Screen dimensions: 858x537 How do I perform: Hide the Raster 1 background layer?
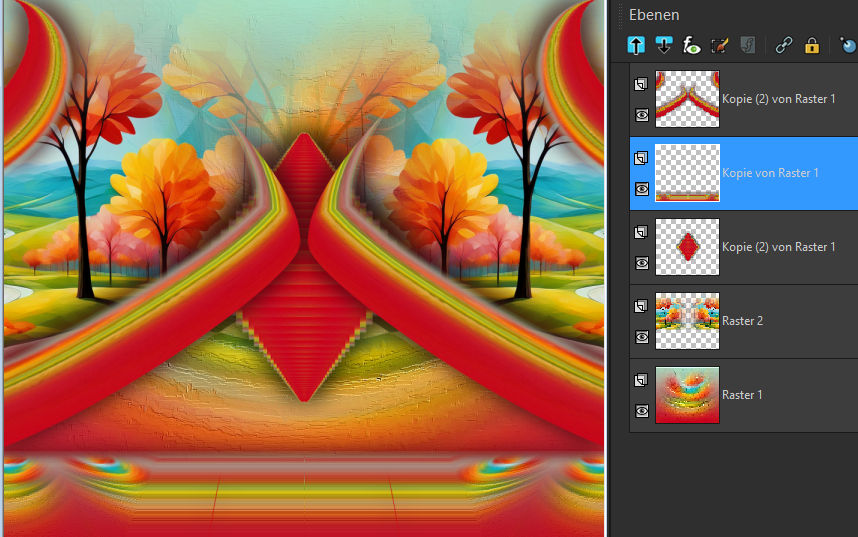tap(642, 411)
